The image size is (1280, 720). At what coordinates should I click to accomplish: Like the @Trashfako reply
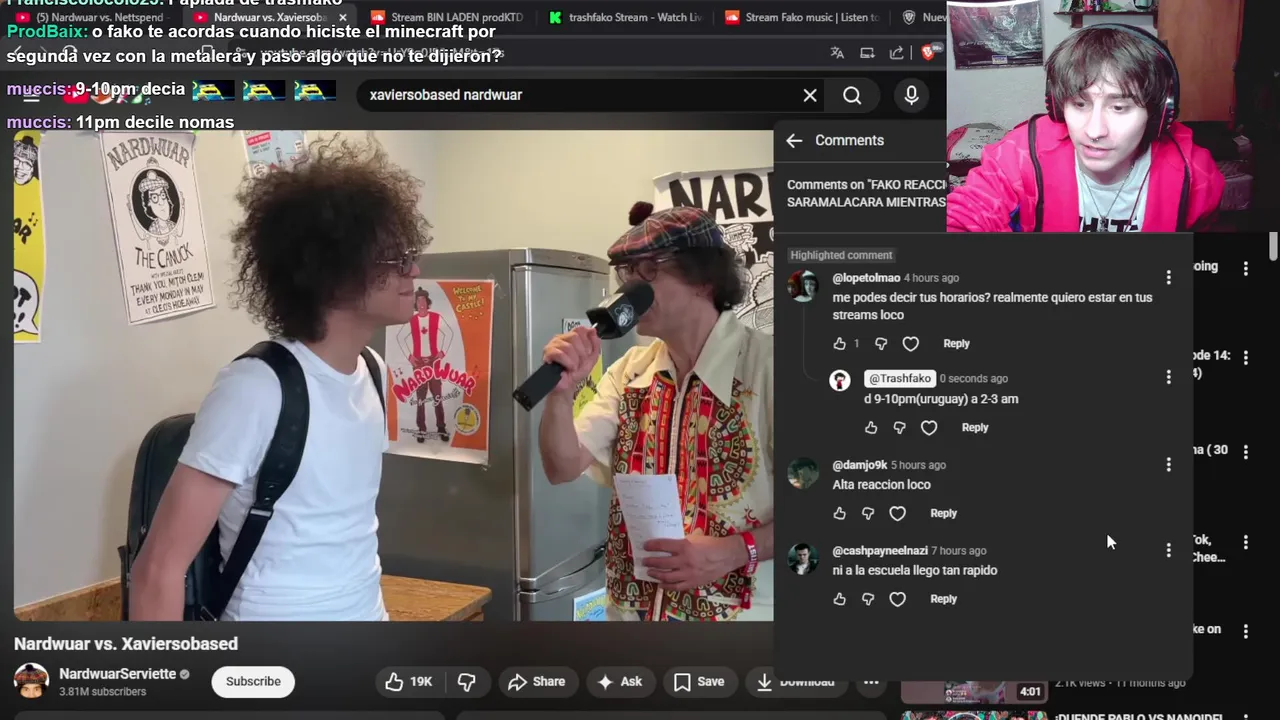click(x=871, y=428)
